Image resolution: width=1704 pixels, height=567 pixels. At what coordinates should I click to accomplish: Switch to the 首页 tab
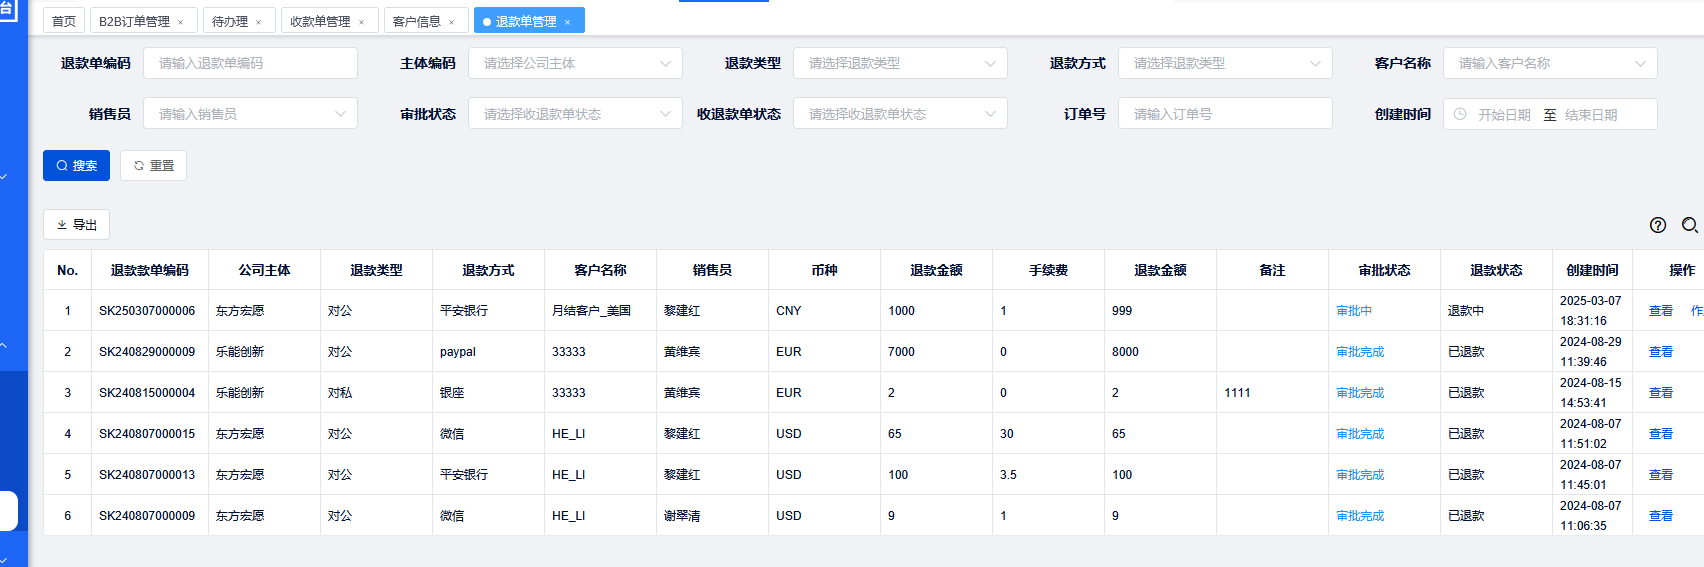tap(64, 21)
